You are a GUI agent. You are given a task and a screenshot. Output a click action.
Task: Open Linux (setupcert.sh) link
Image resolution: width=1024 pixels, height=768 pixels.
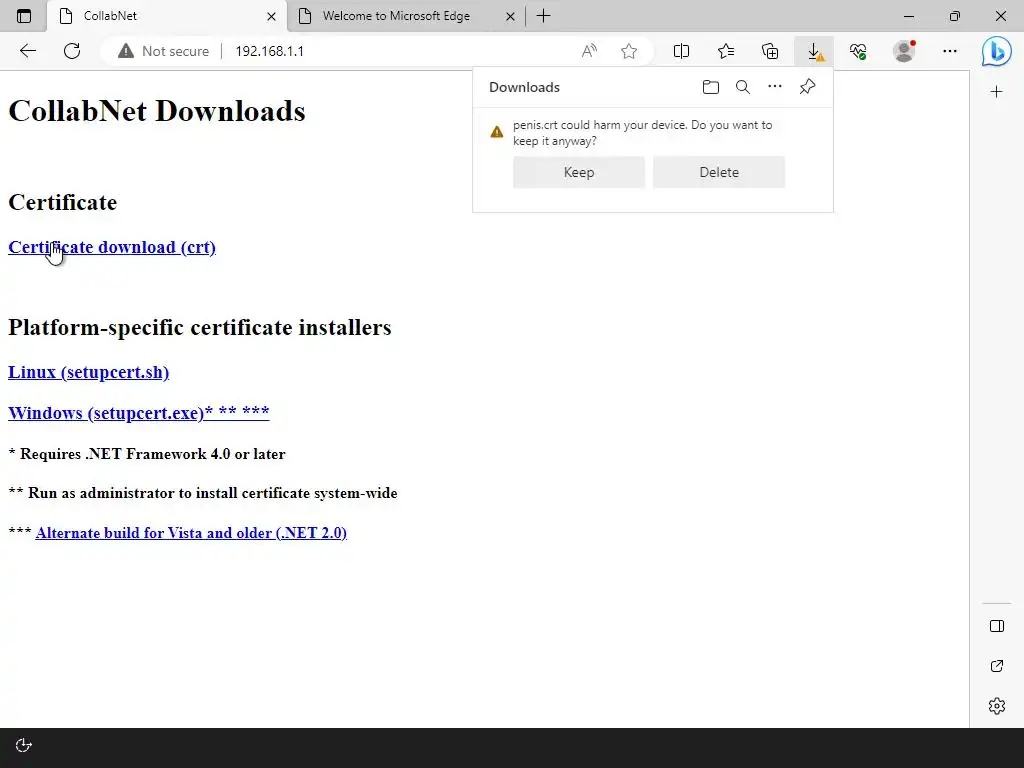(x=88, y=372)
